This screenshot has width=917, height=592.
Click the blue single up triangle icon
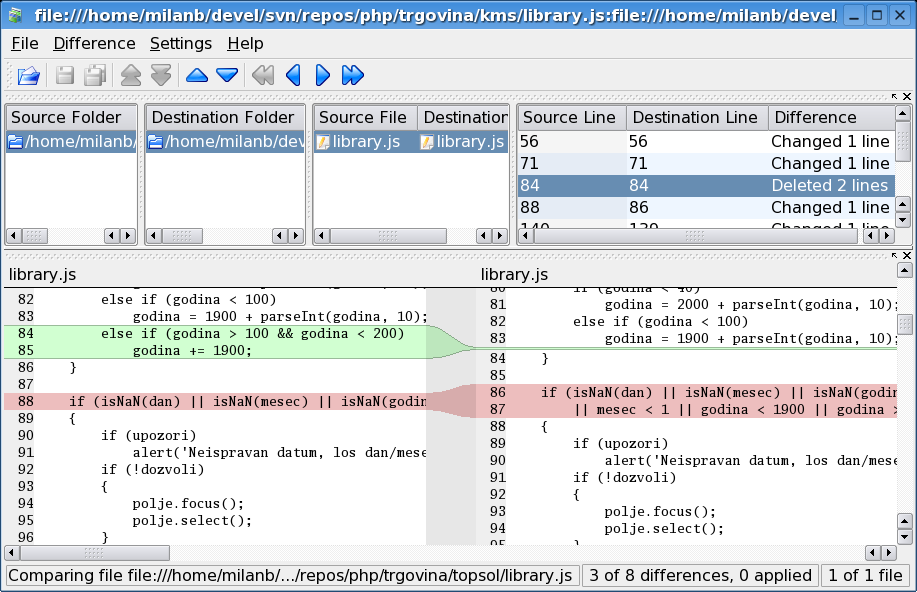click(x=197, y=75)
